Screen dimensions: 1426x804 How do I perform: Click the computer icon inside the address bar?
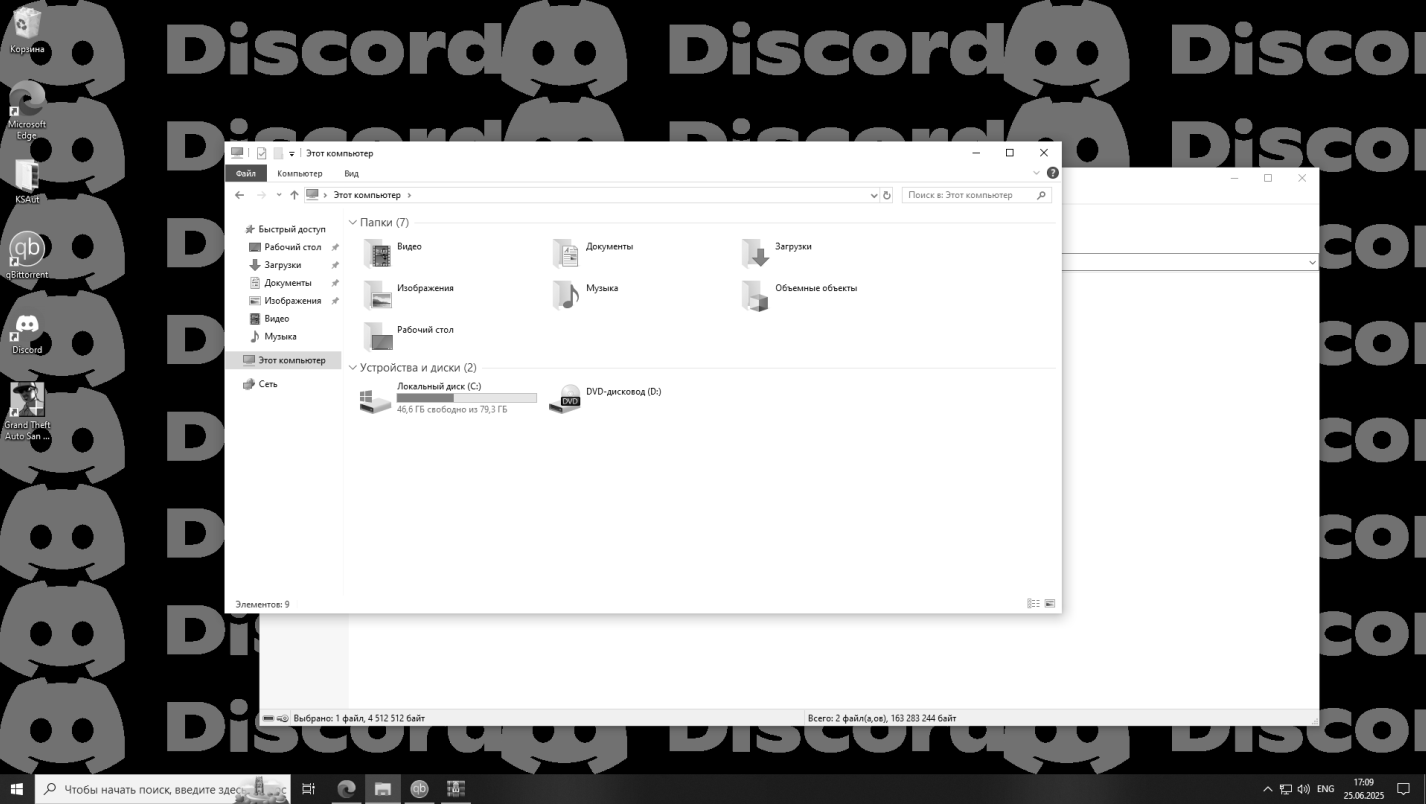(x=312, y=195)
